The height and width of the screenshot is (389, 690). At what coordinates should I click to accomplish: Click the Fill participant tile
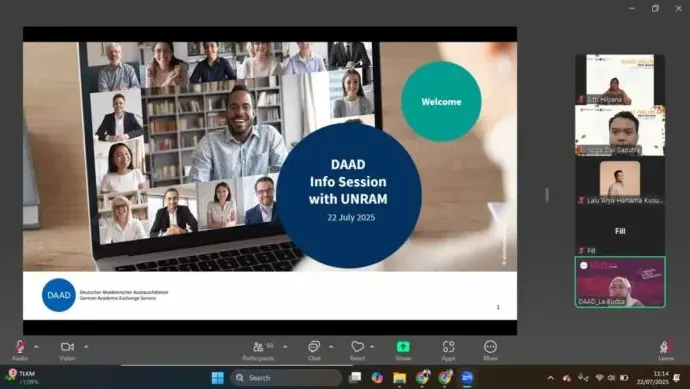click(620, 231)
